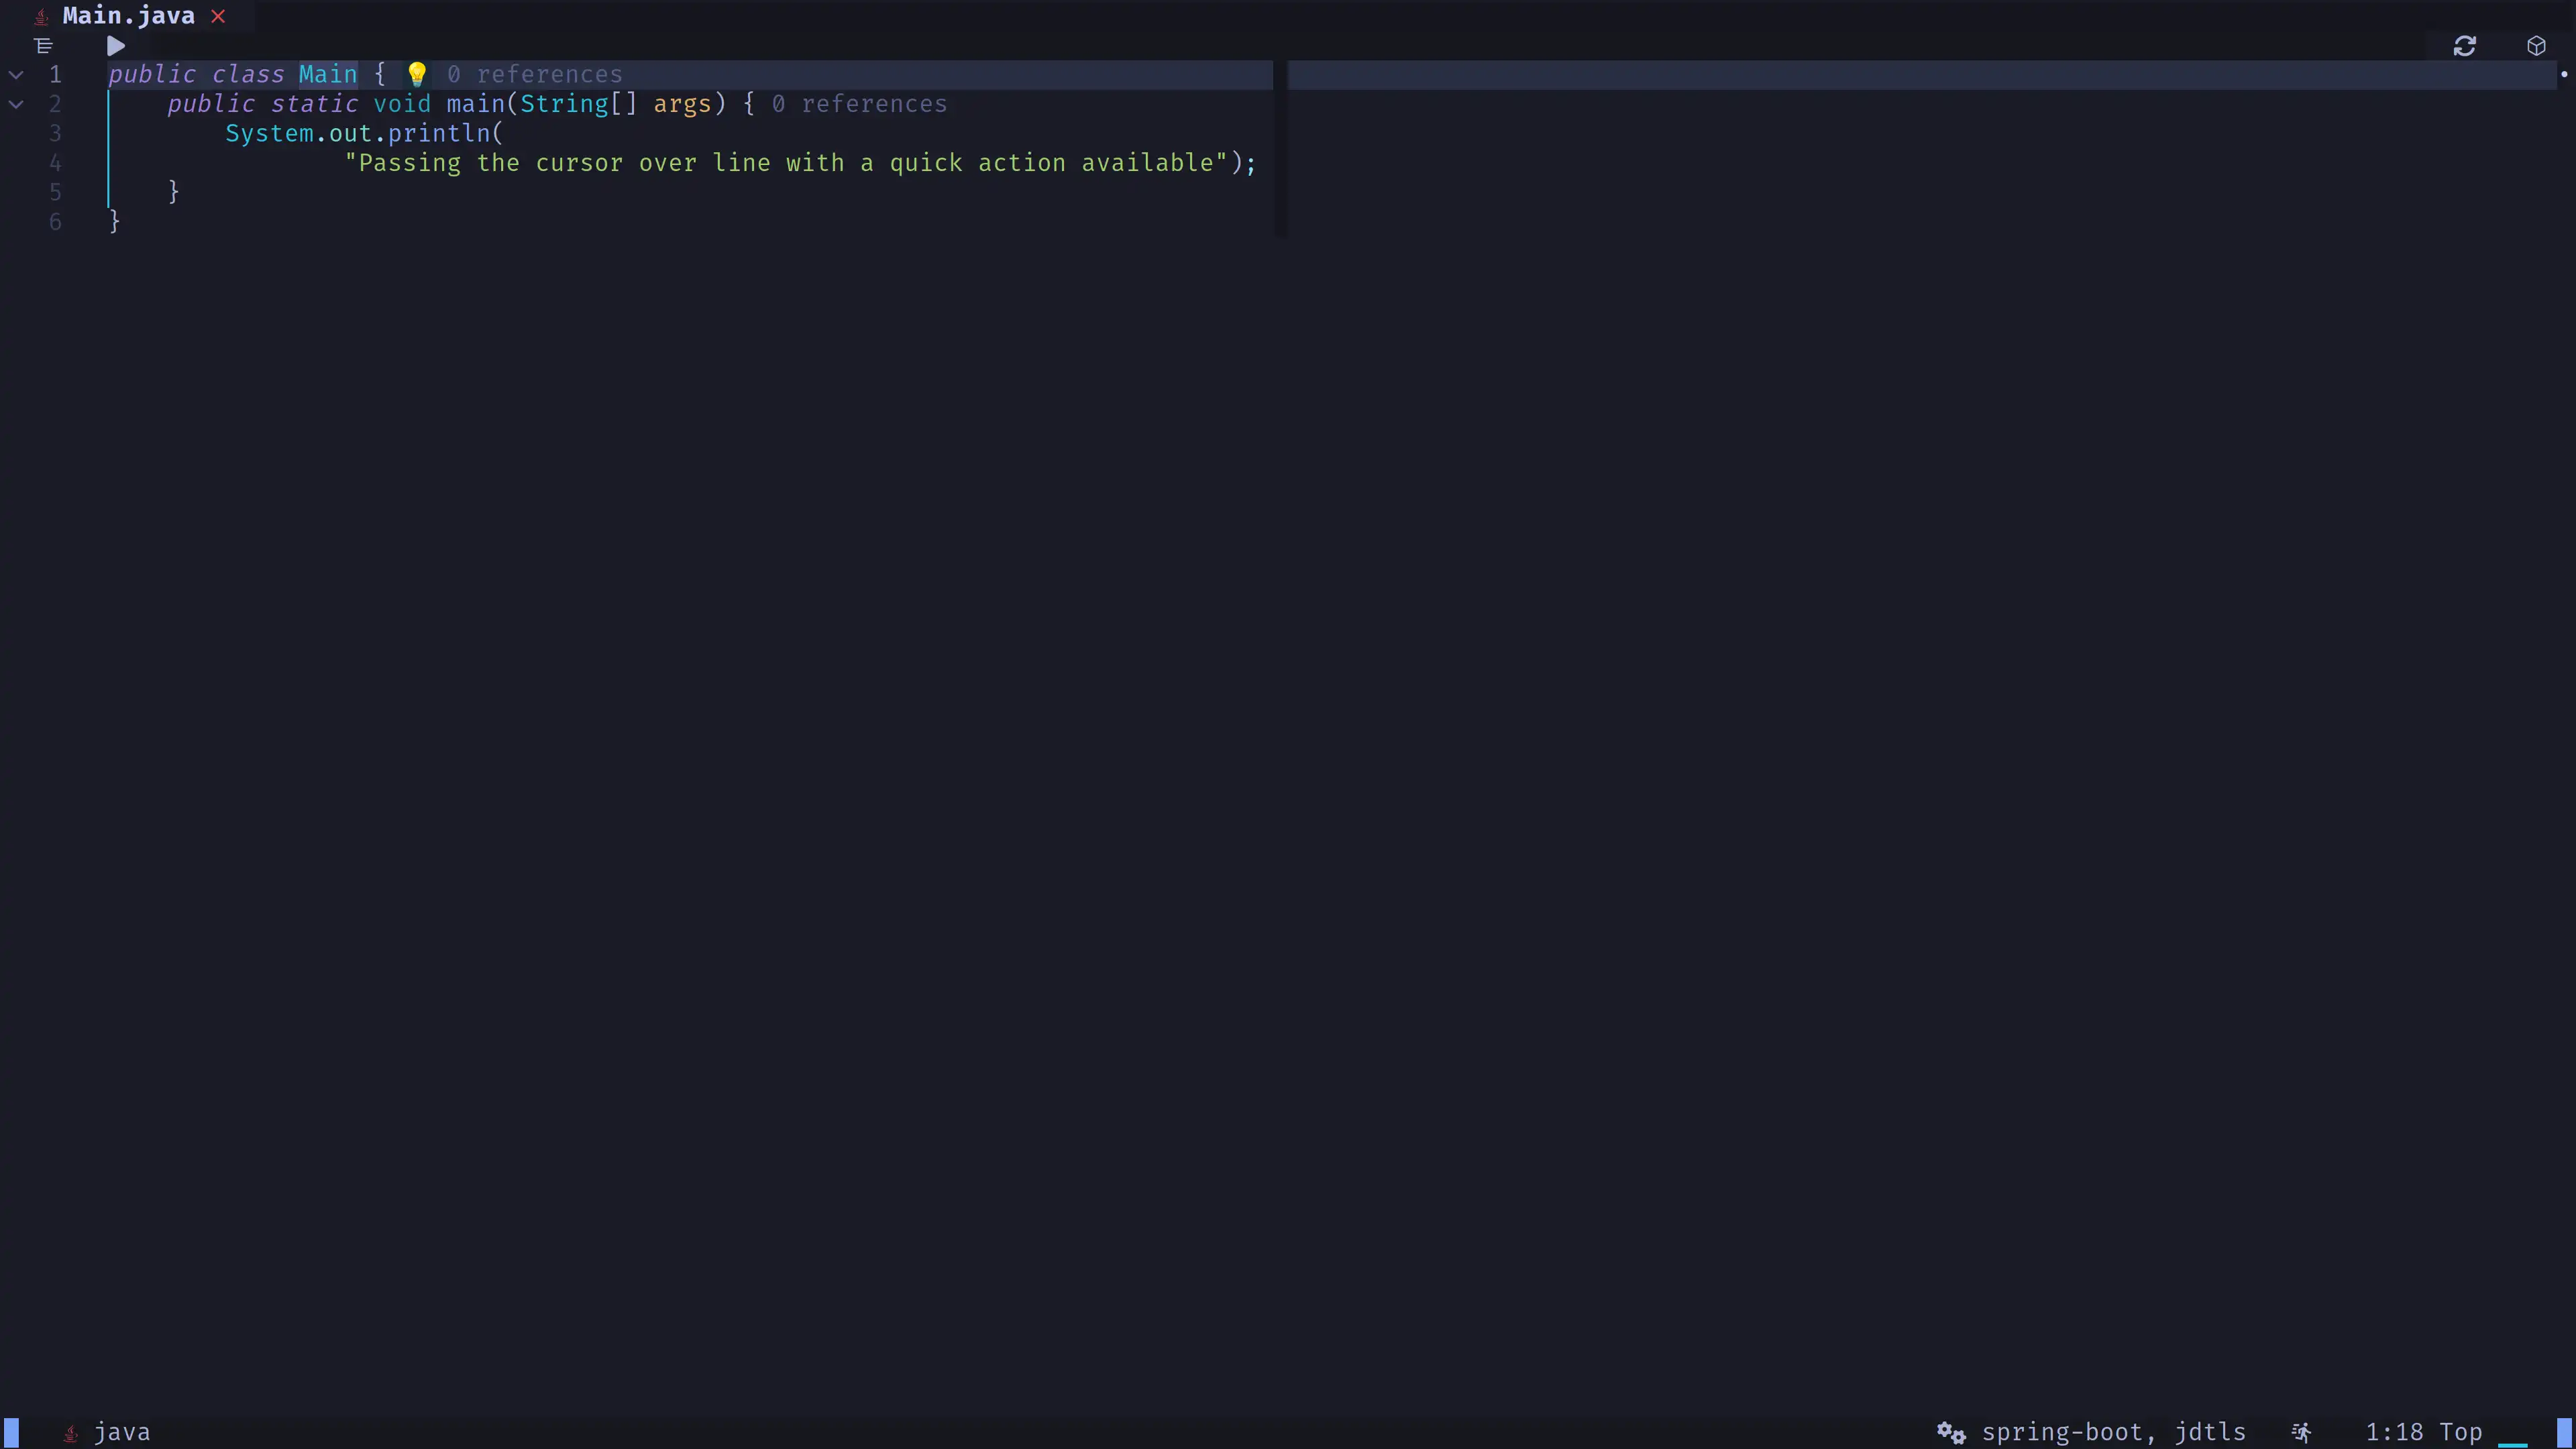Screen dimensions: 2576x1449
Task: Place cursor on the Main class name
Action: point(328,75)
